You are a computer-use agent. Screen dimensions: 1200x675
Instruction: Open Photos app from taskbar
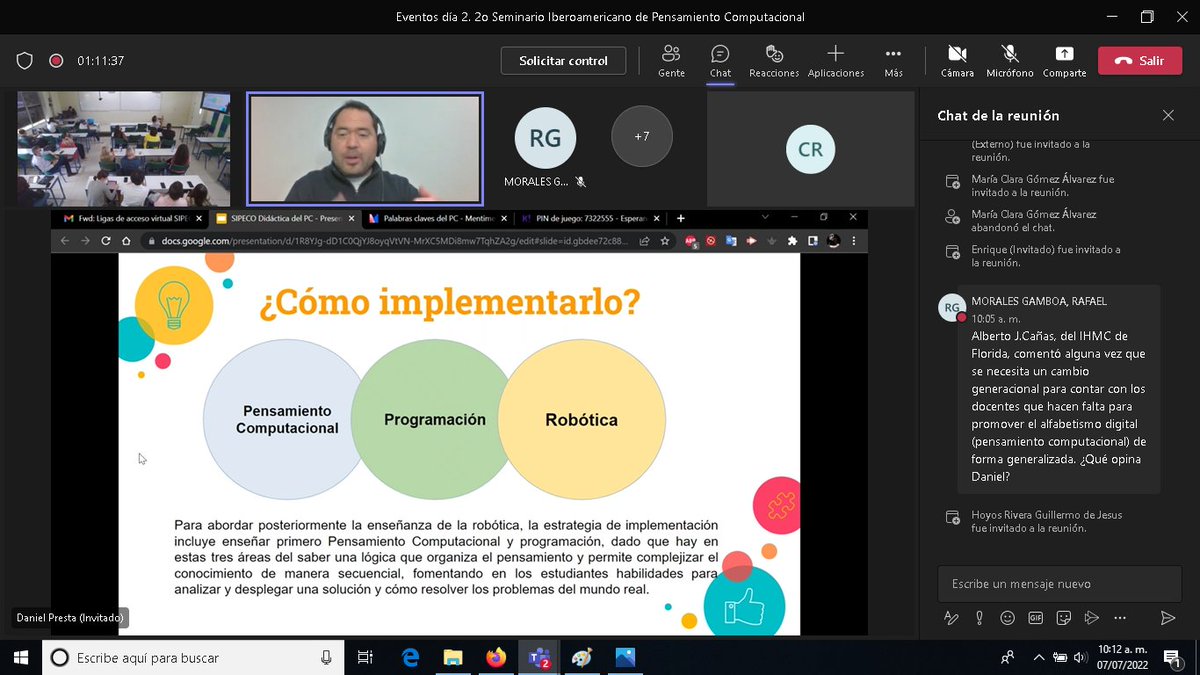coord(625,657)
